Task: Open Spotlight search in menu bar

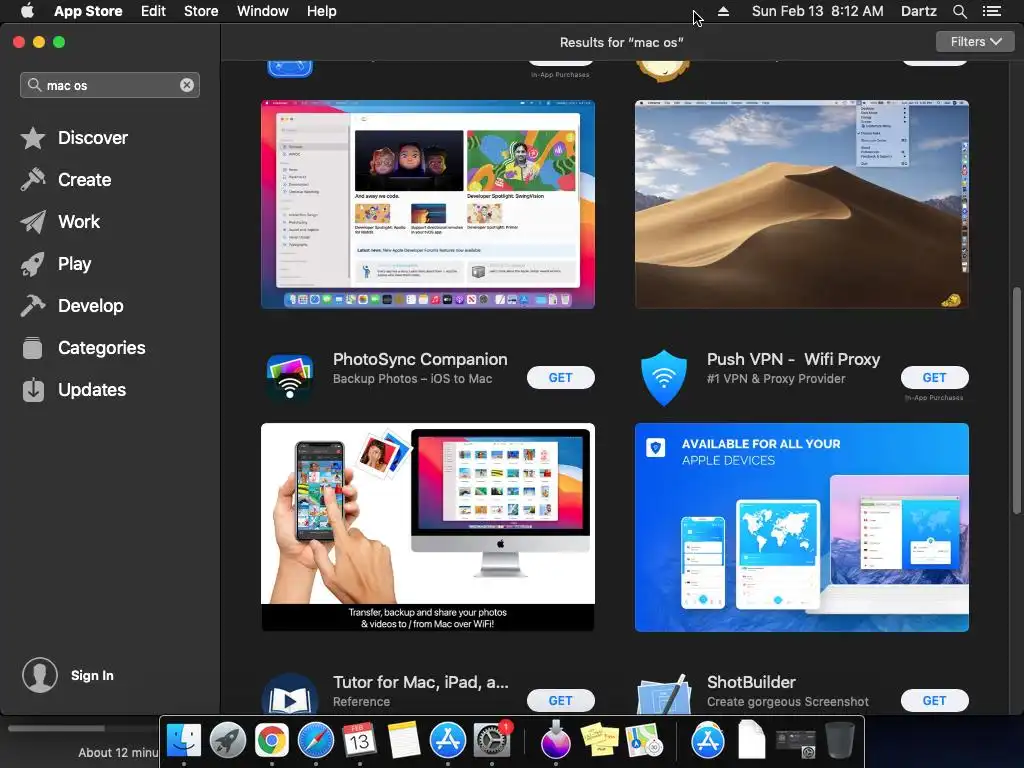Action: (959, 11)
